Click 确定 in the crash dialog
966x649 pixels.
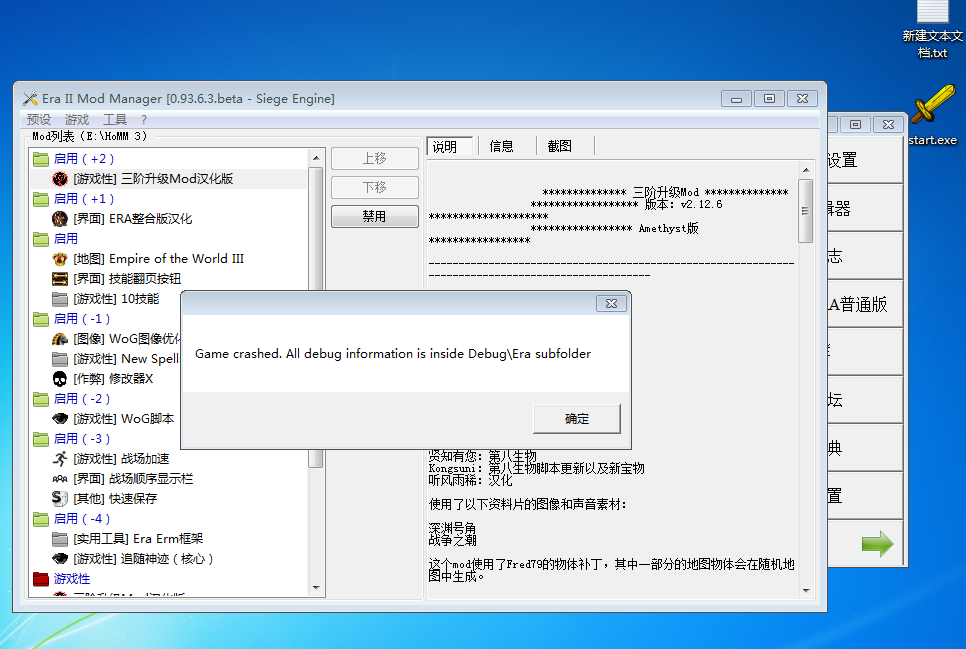577,419
